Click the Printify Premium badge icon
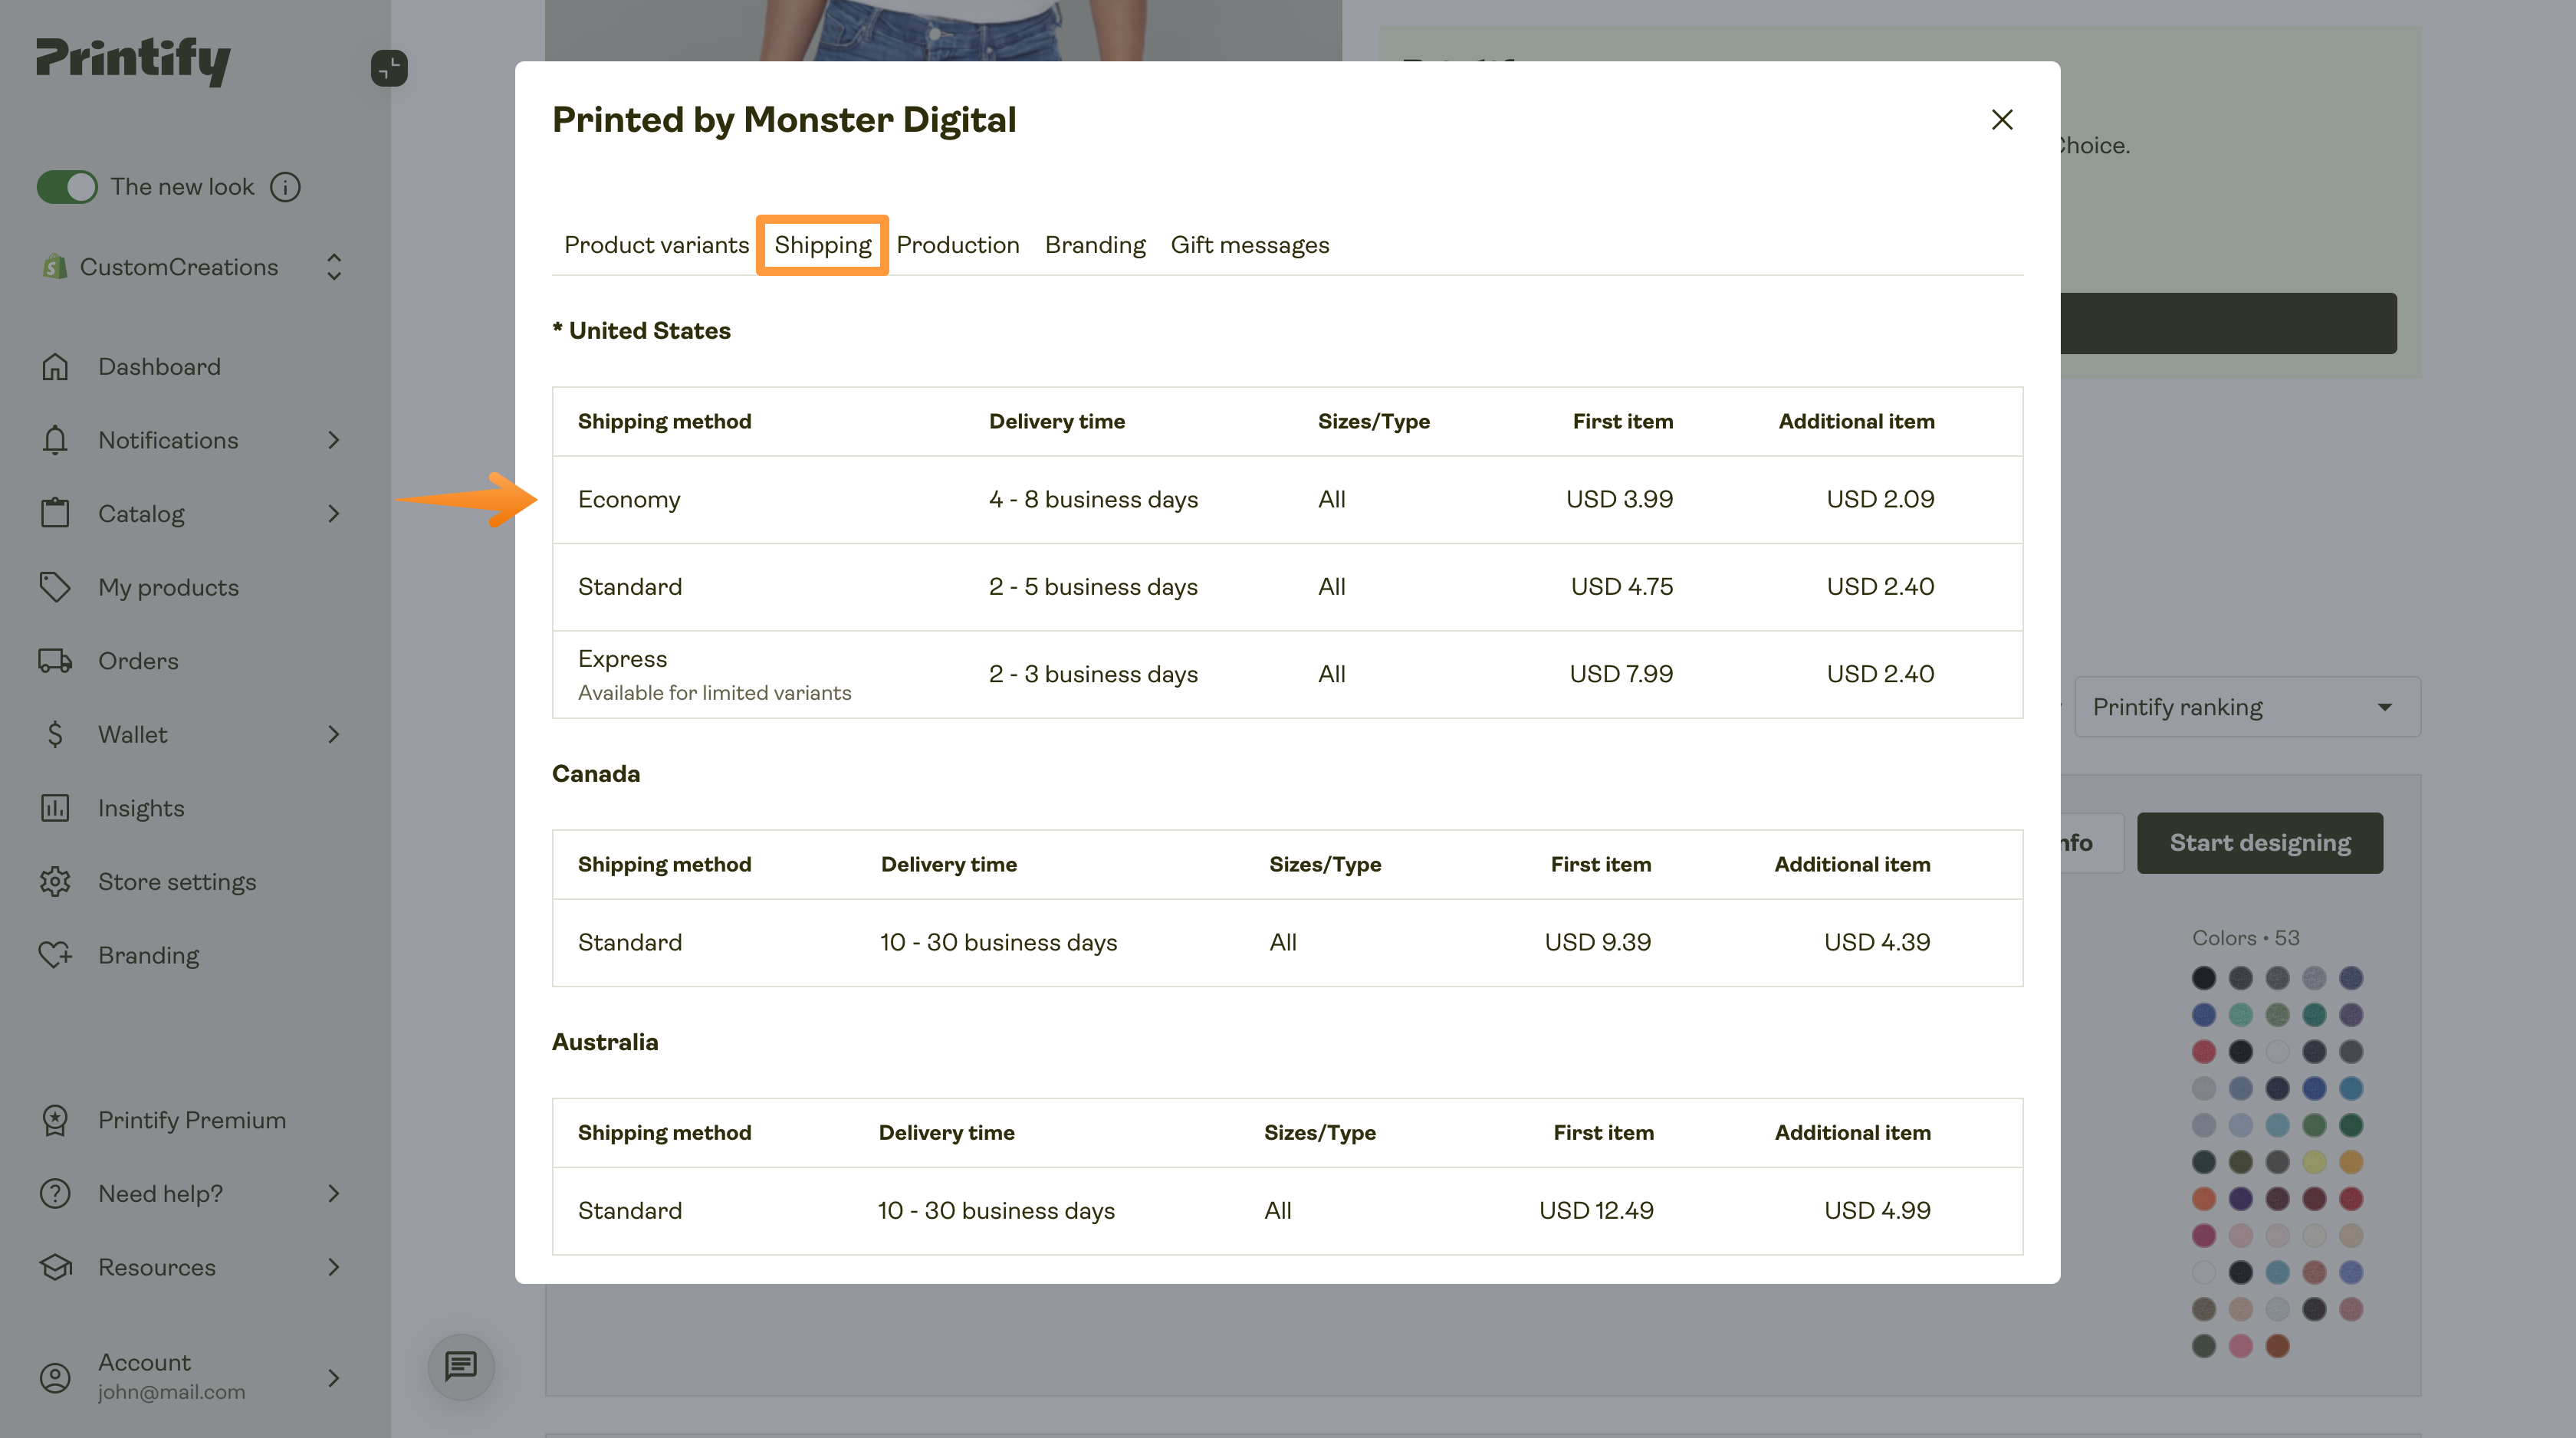Image resolution: width=2576 pixels, height=1438 pixels. [55, 1120]
